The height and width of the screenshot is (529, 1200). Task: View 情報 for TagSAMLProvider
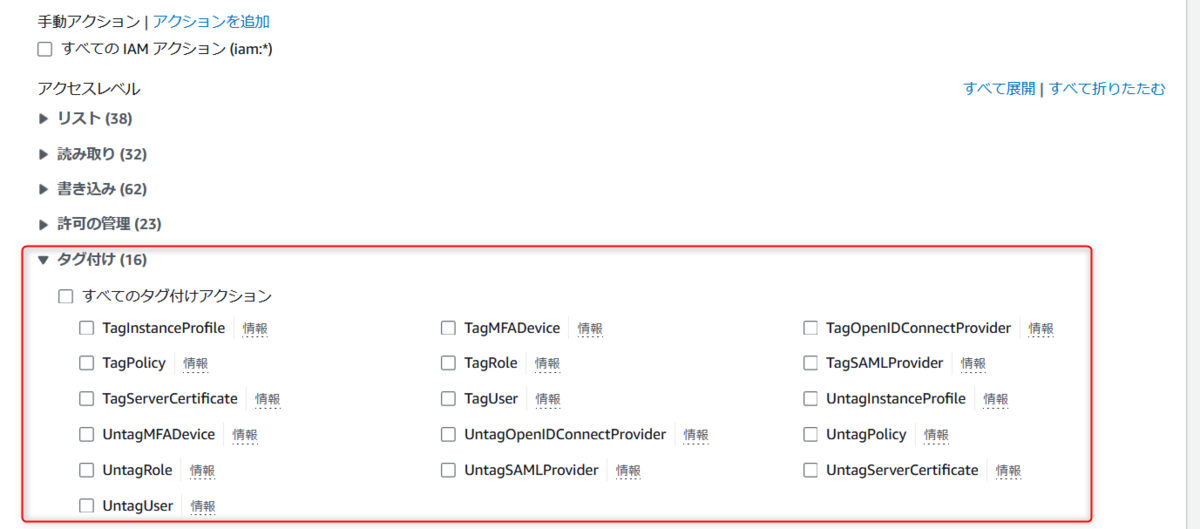coord(973,364)
